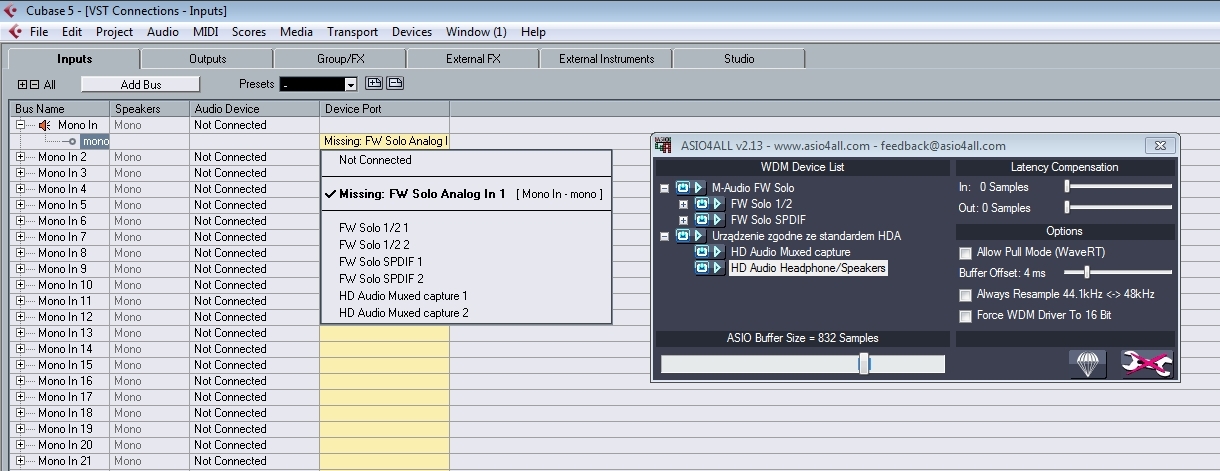Click the Cubase logo in the title bar
1220x471 pixels.
click(x=11, y=11)
